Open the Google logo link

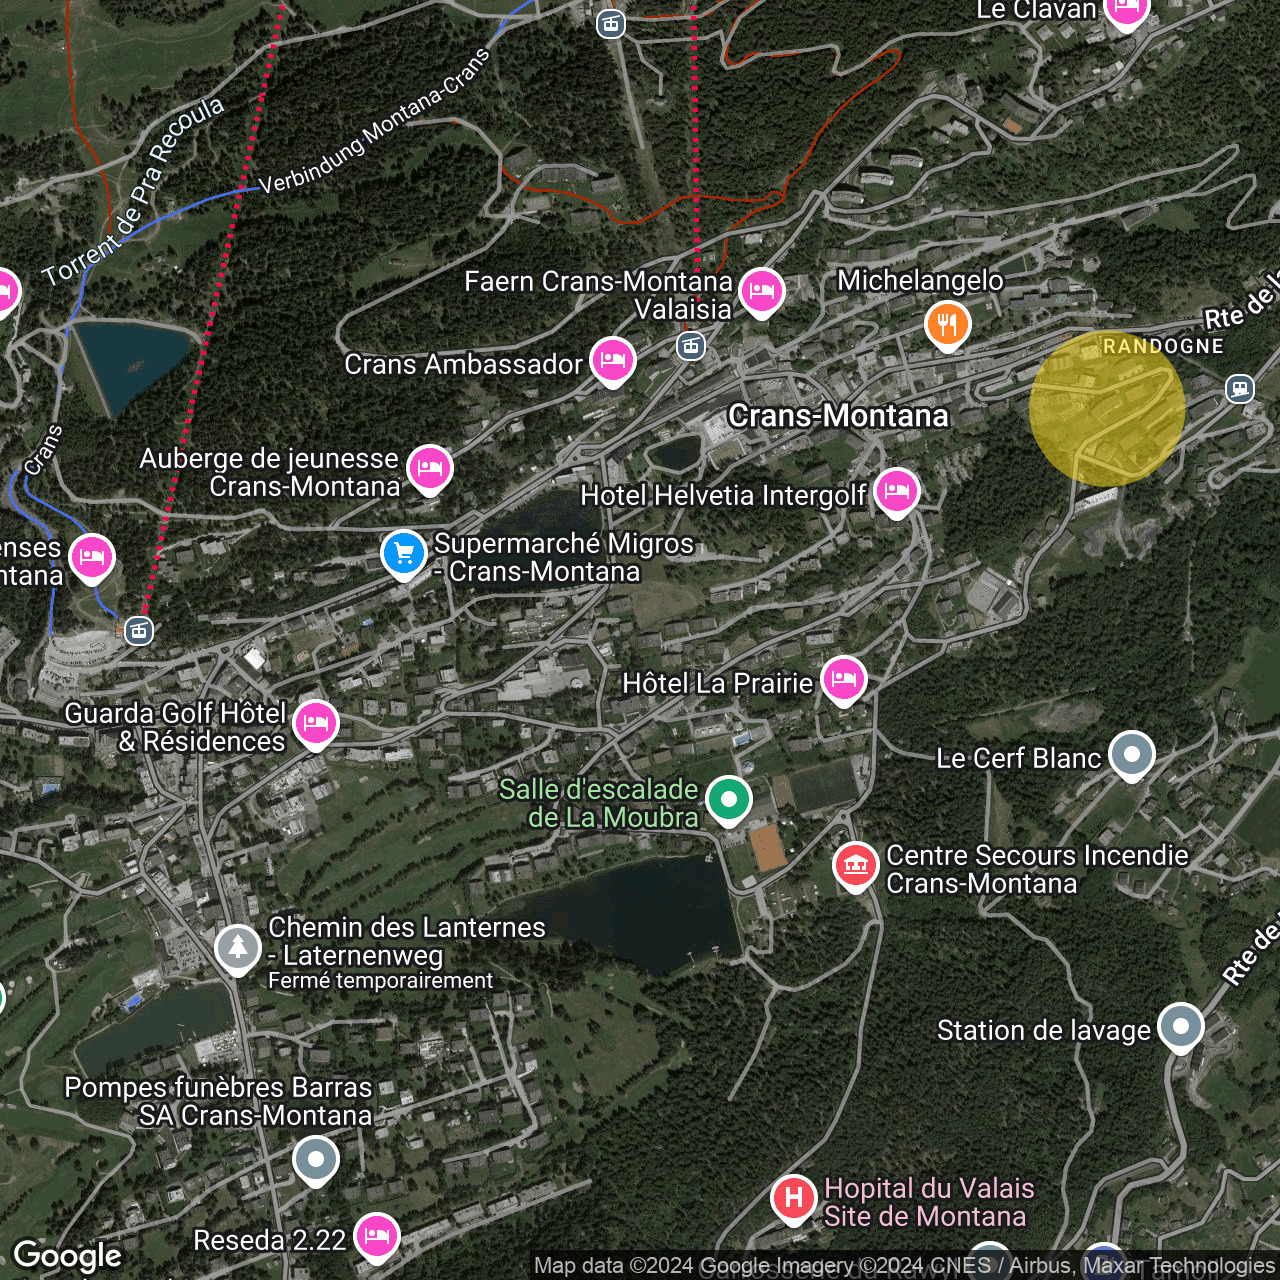(x=67, y=1256)
